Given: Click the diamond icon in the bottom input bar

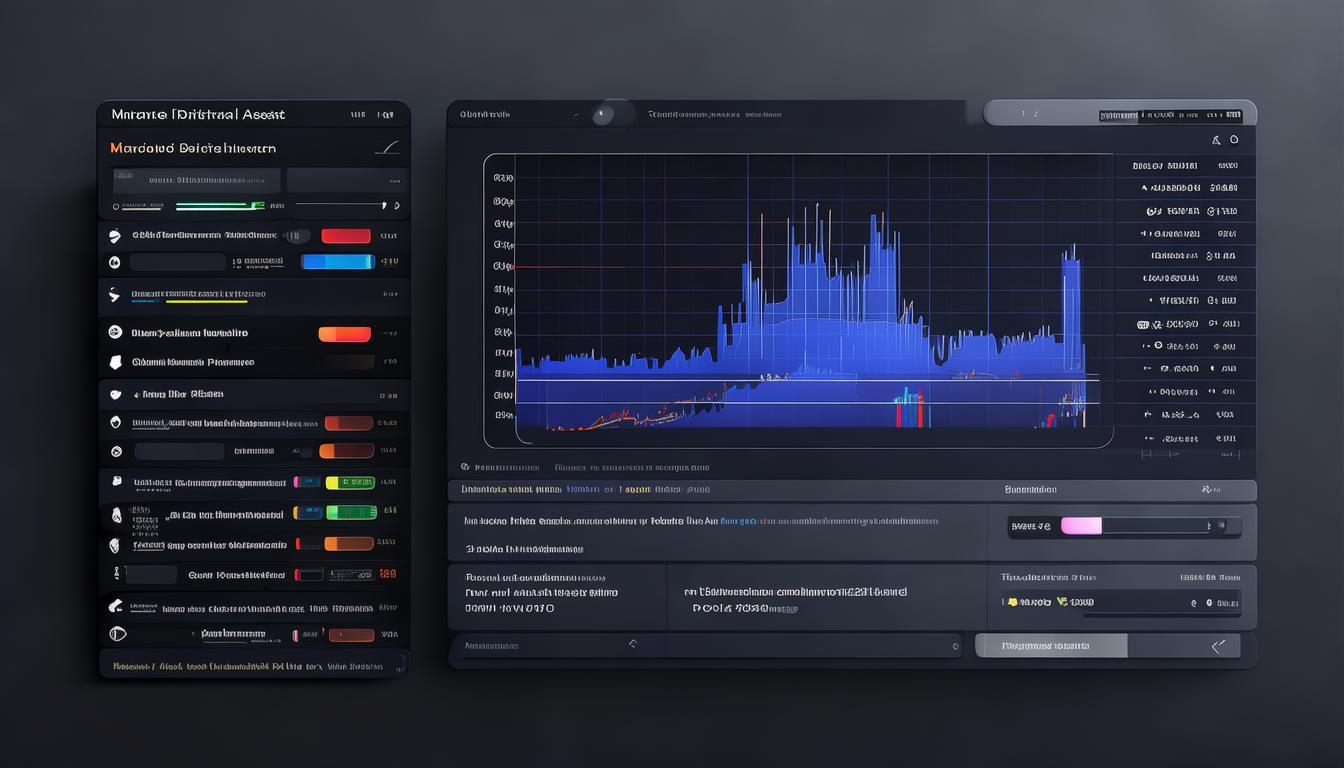Looking at the screenshot, I should click(632, 644).
